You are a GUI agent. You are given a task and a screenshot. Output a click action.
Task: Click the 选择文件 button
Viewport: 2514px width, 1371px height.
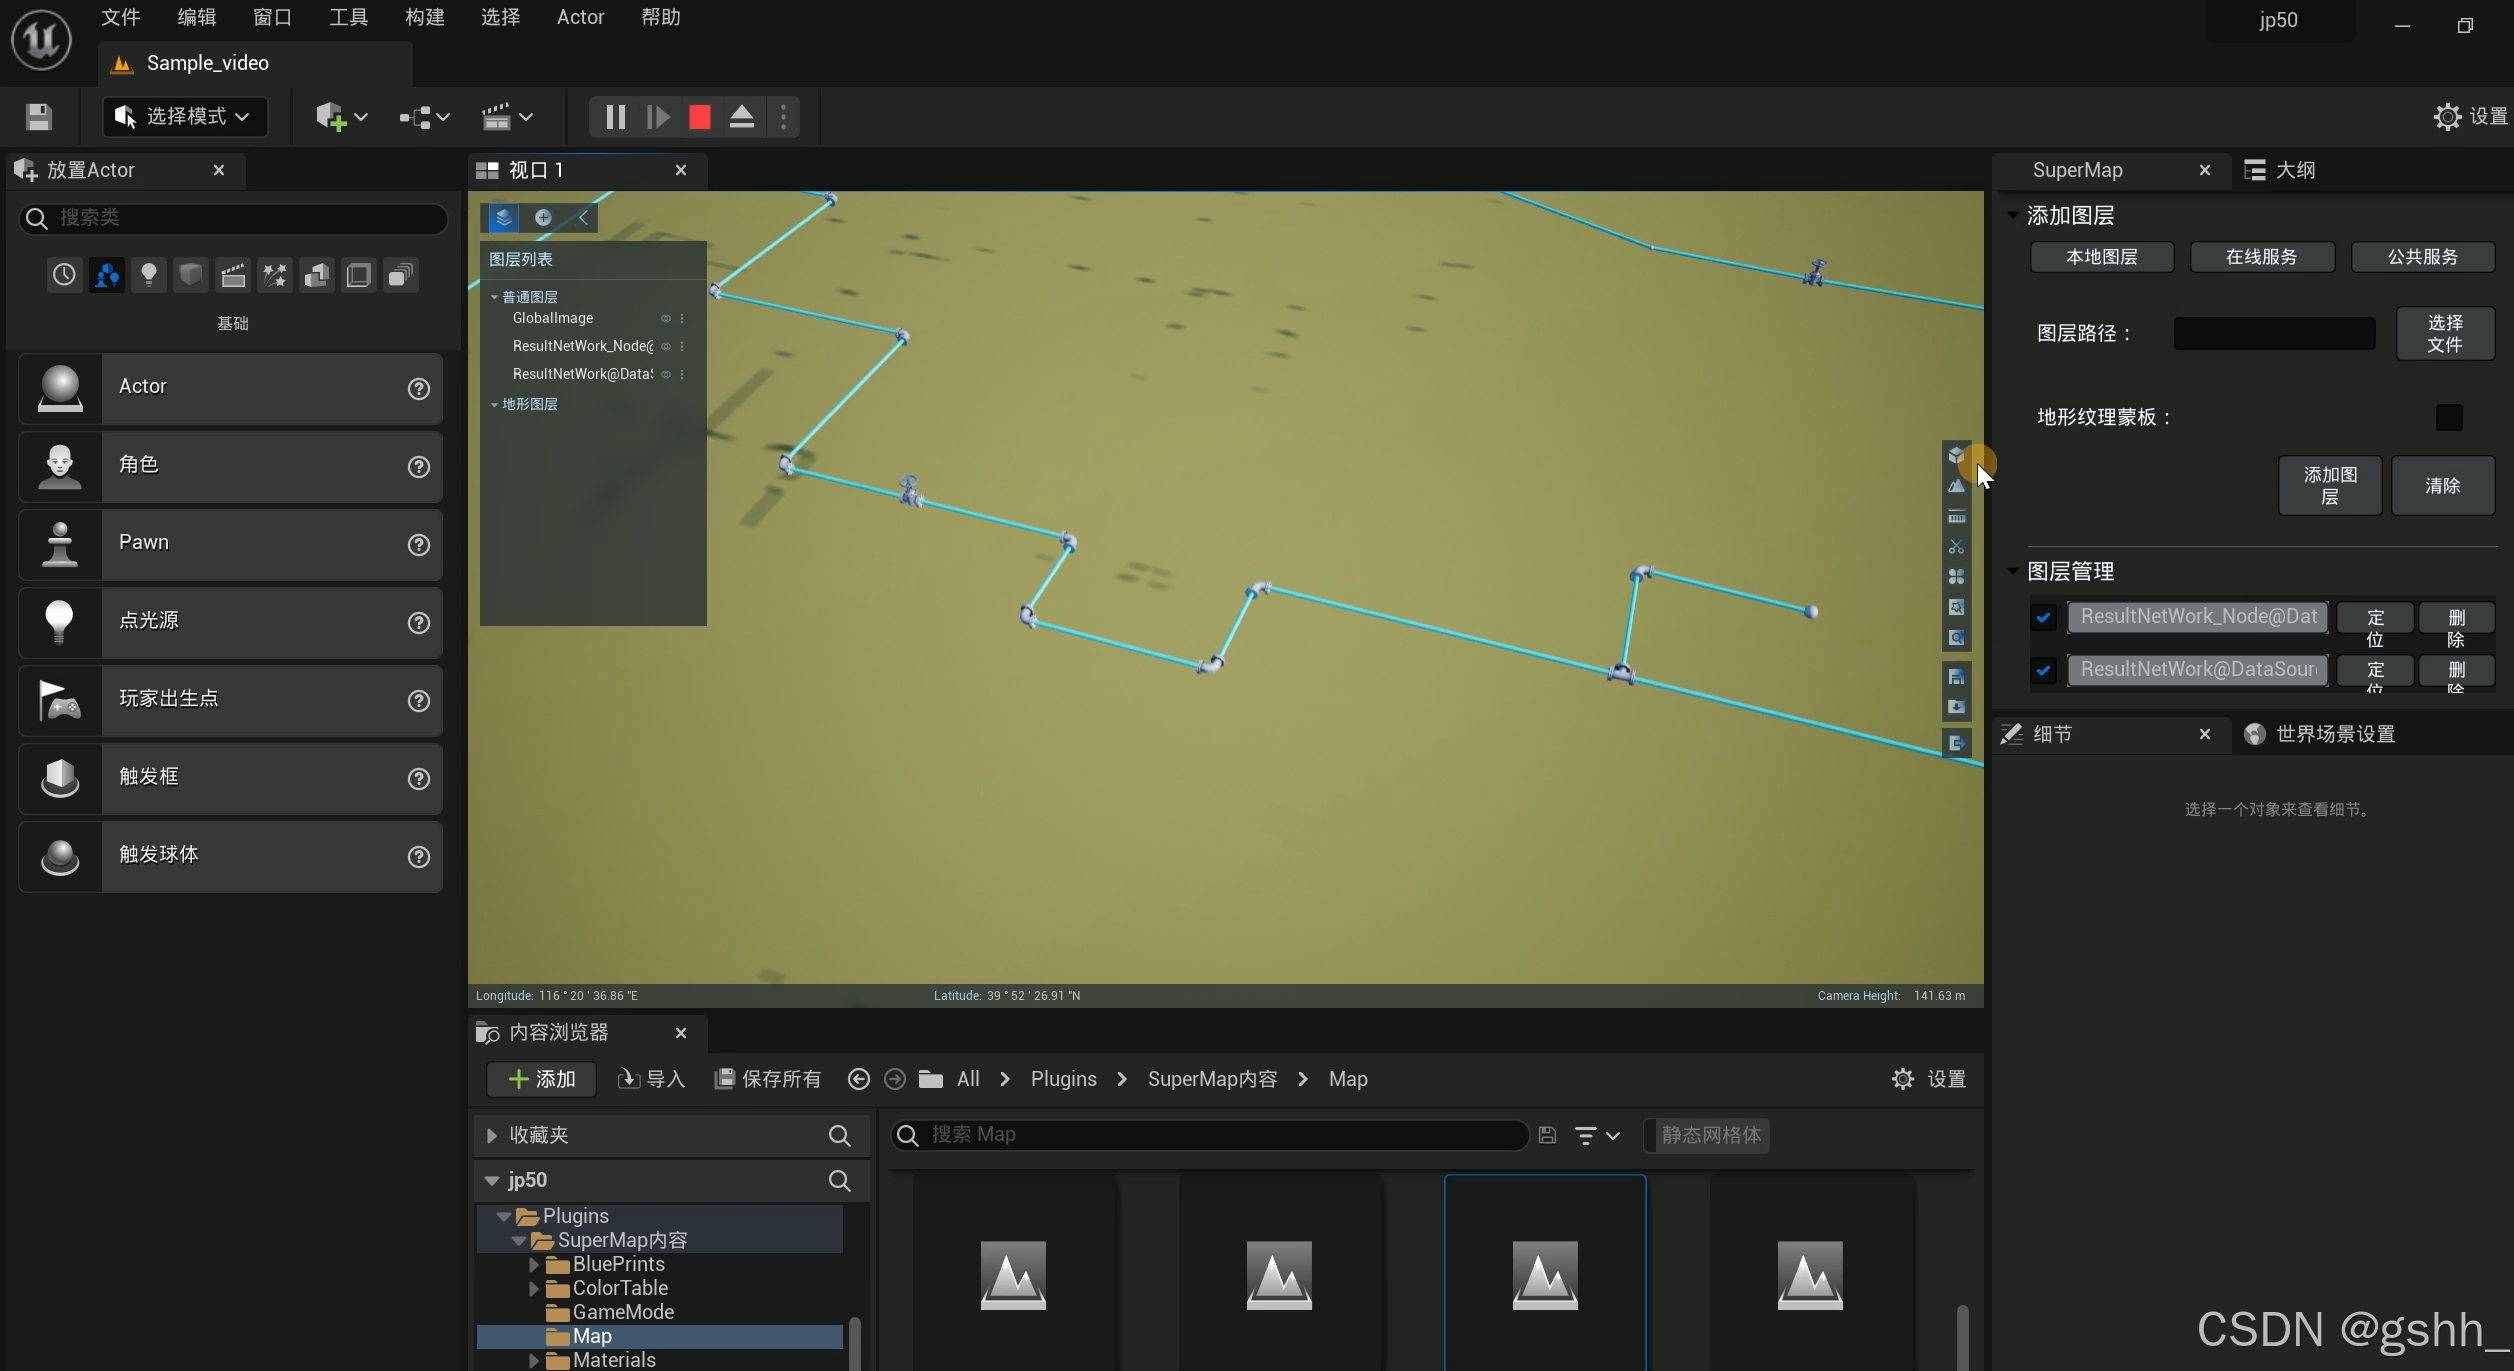tap(2444, 333)
